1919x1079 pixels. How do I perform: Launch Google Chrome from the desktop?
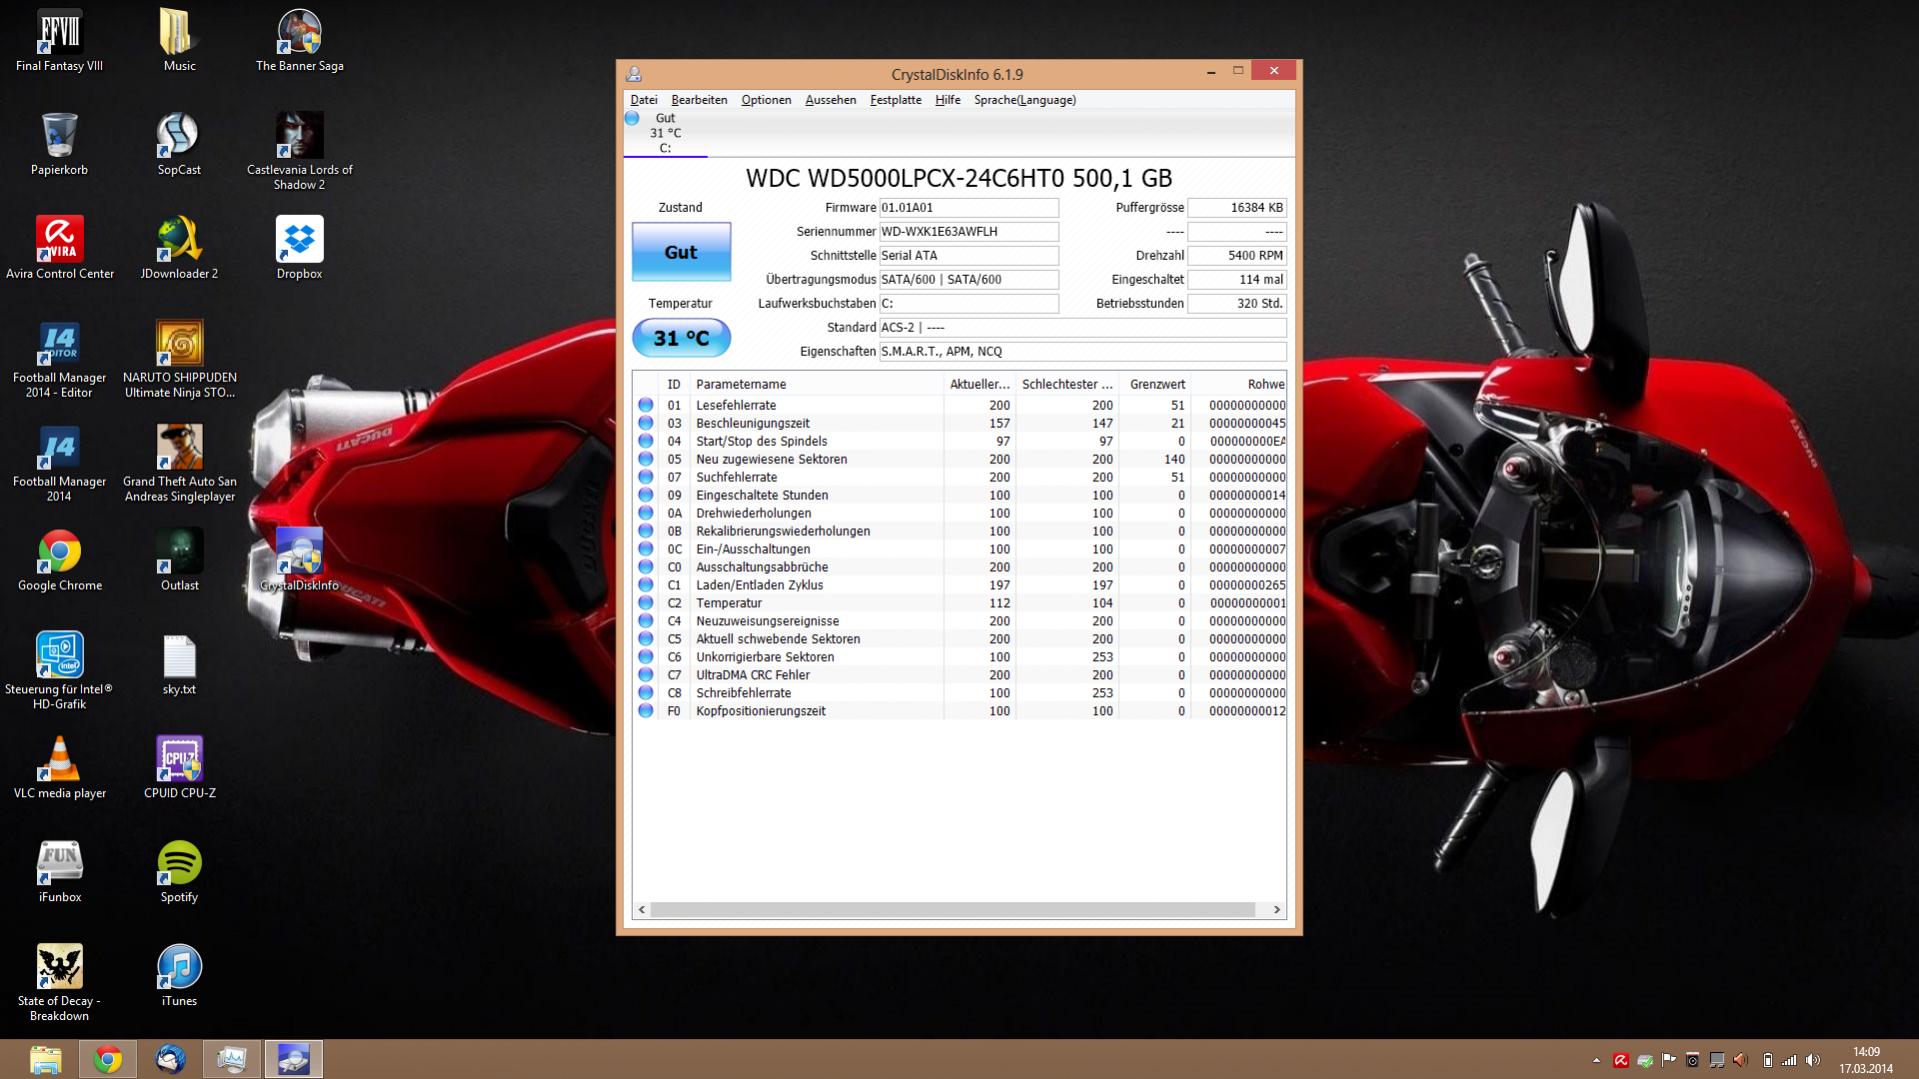(x=59, y=560)
